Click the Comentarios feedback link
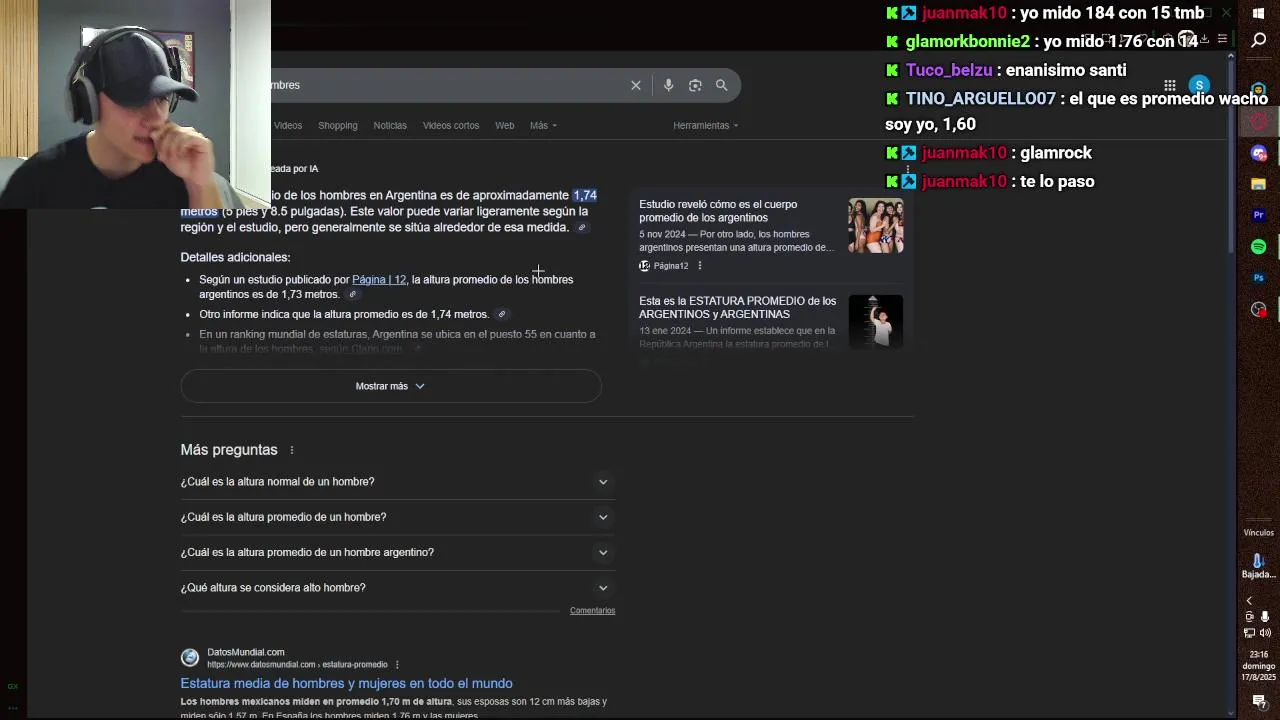 [592, 610]
